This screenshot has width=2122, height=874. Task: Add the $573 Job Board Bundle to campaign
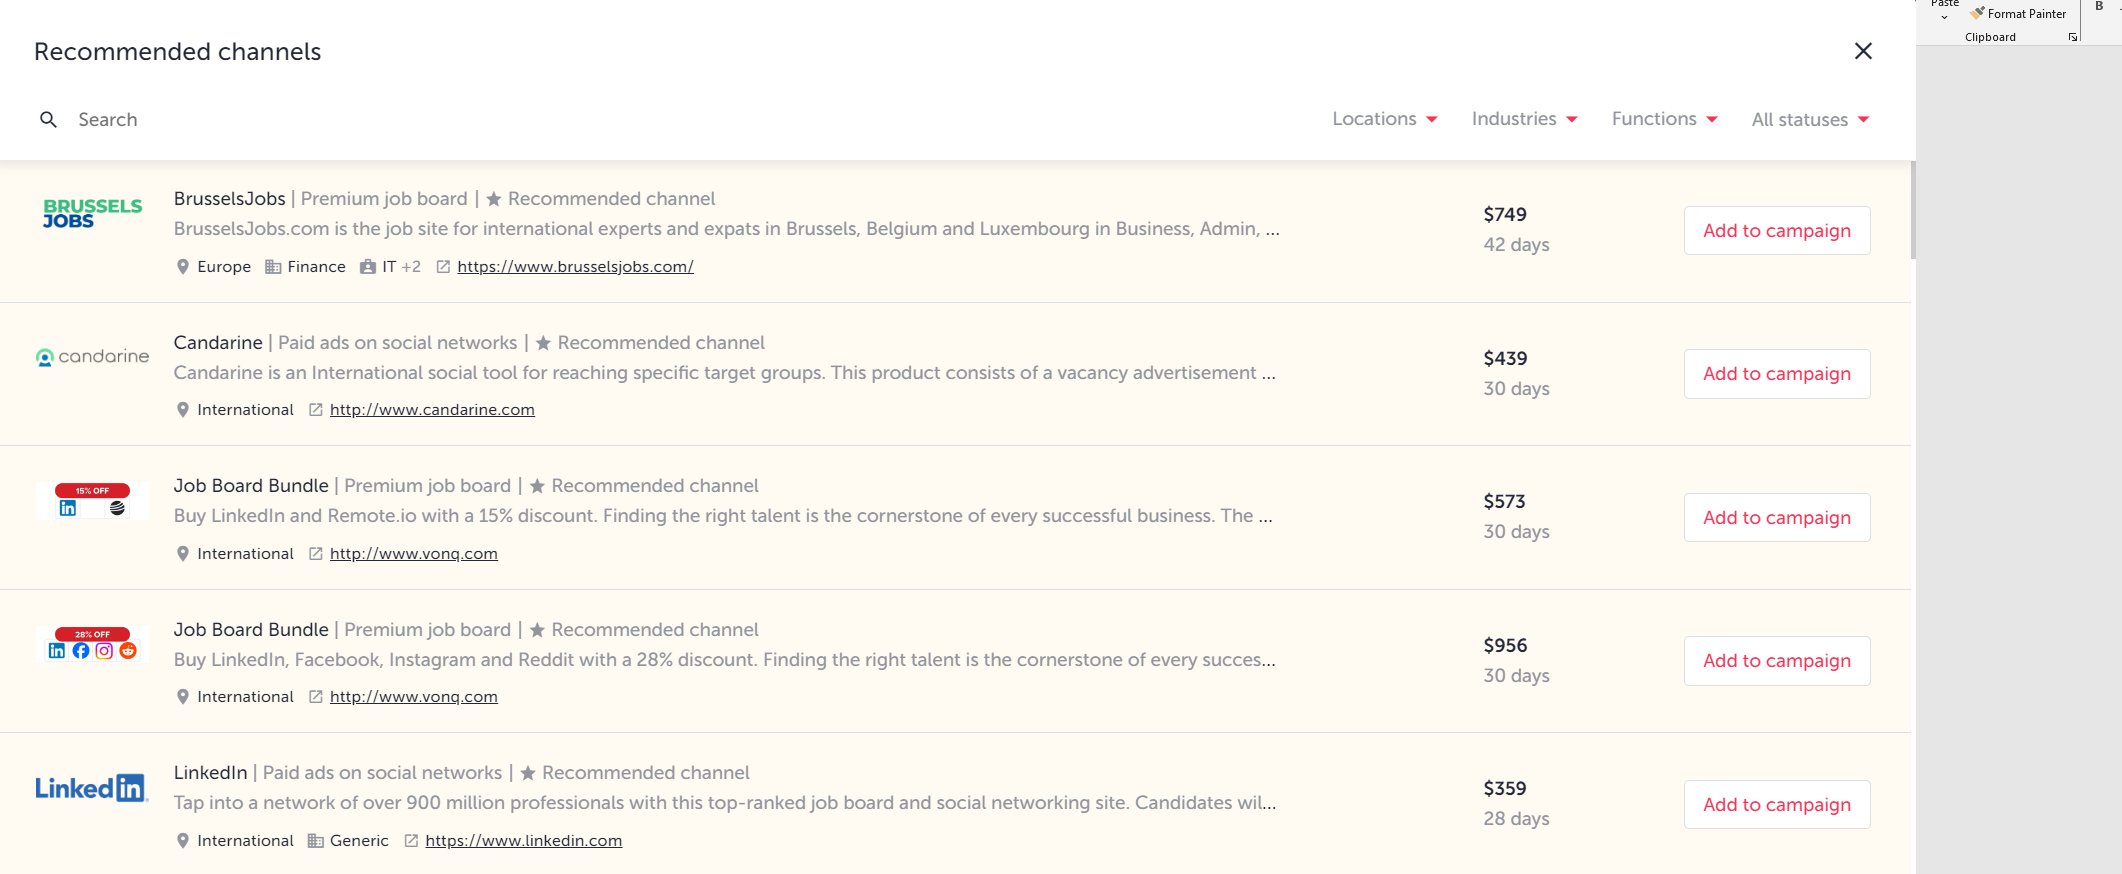click(1777, 518)
